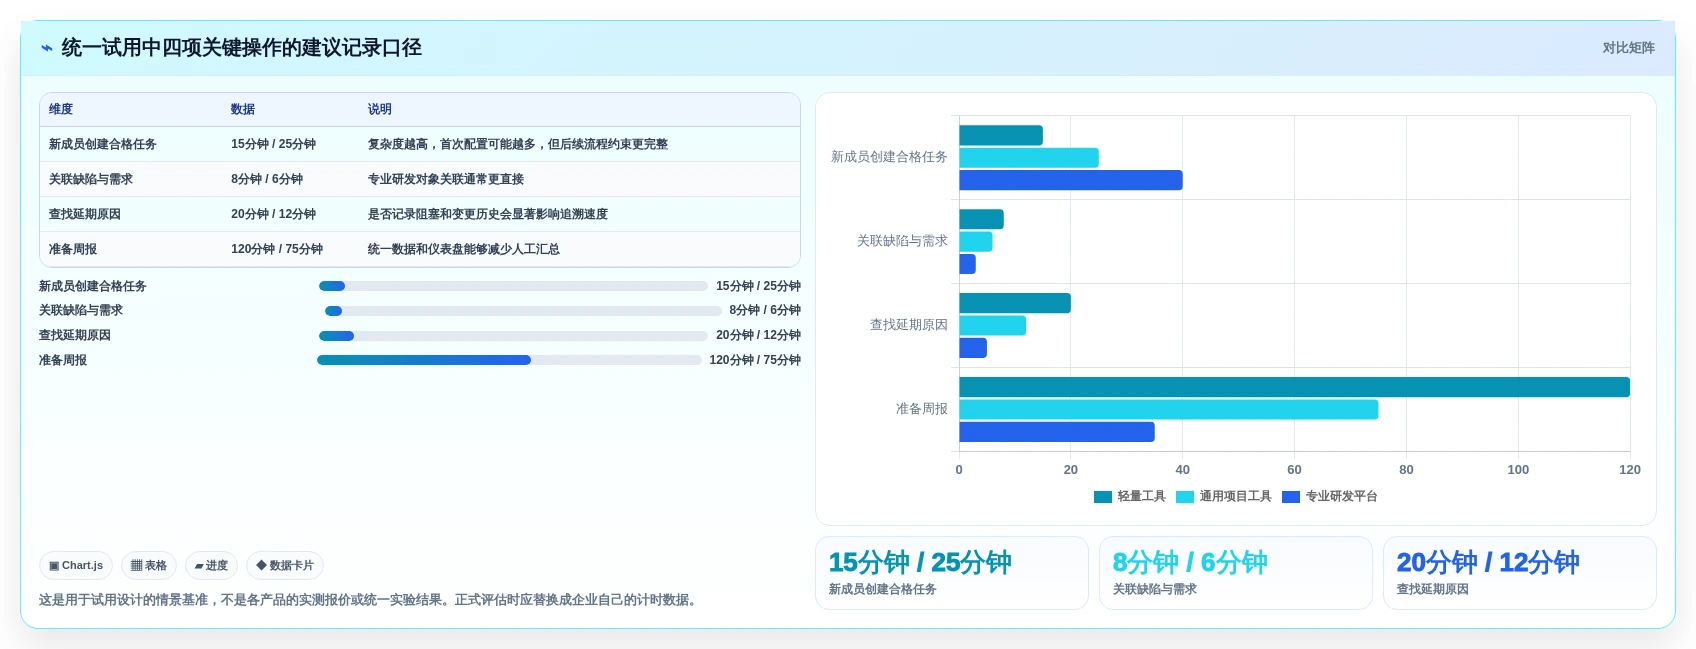
Task: Click the 进度 chip
Action: tap(211, 565)
